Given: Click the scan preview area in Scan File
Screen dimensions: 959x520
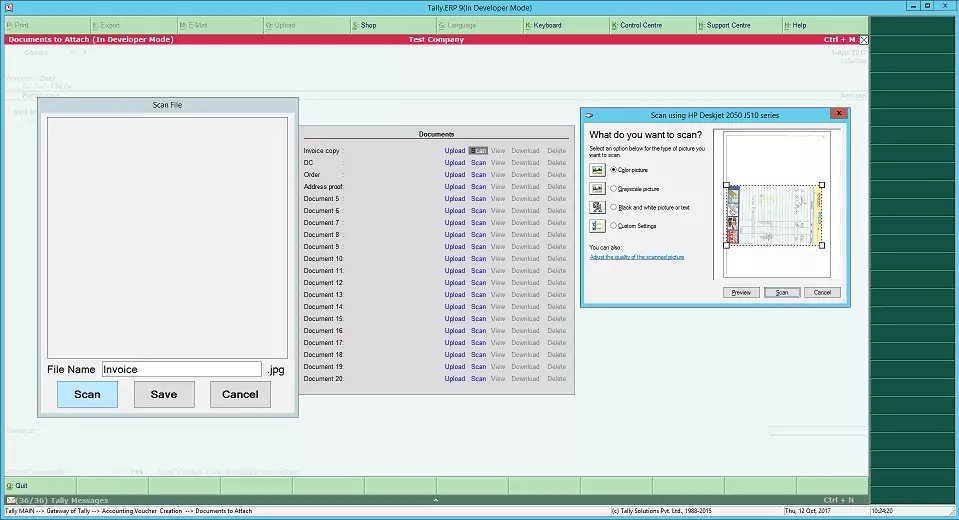Looking at the screenshot, I should pos(167,237).
